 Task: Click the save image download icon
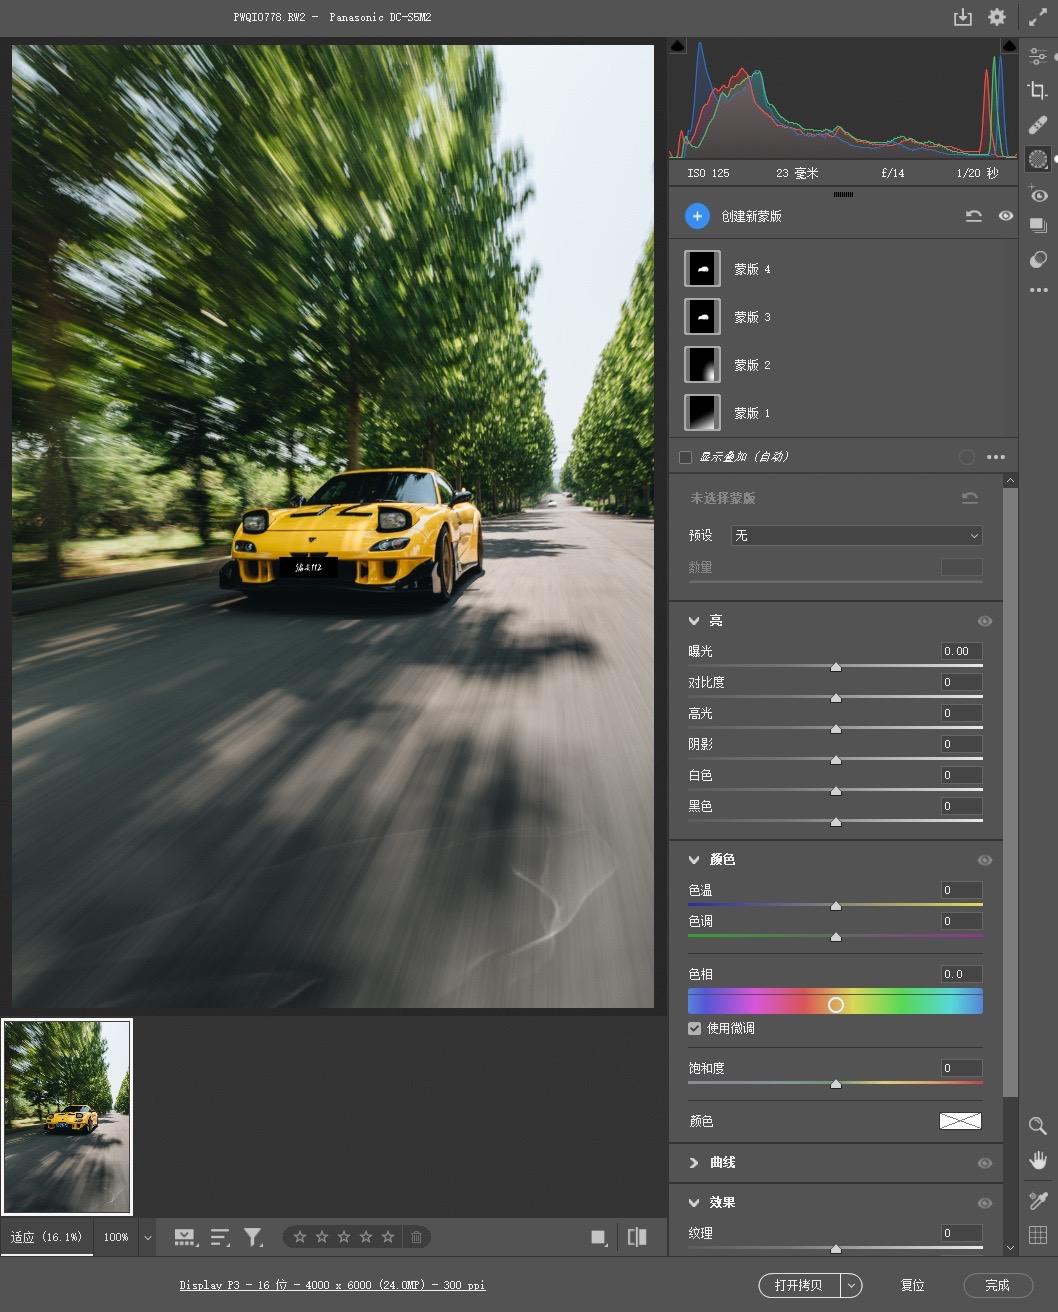[x=962, y=17]
